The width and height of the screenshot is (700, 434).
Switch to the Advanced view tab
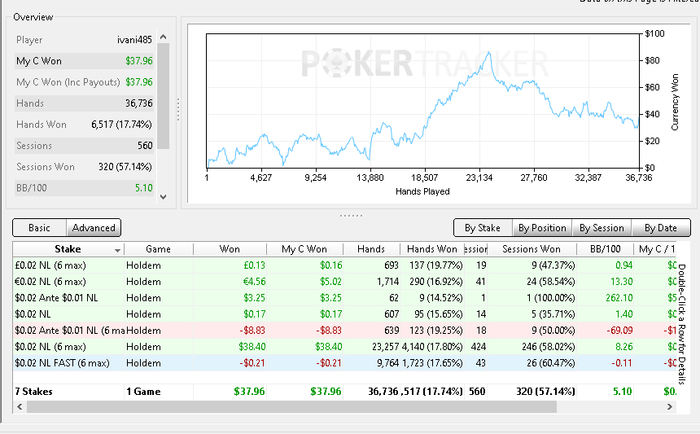[x=94, y=228]
